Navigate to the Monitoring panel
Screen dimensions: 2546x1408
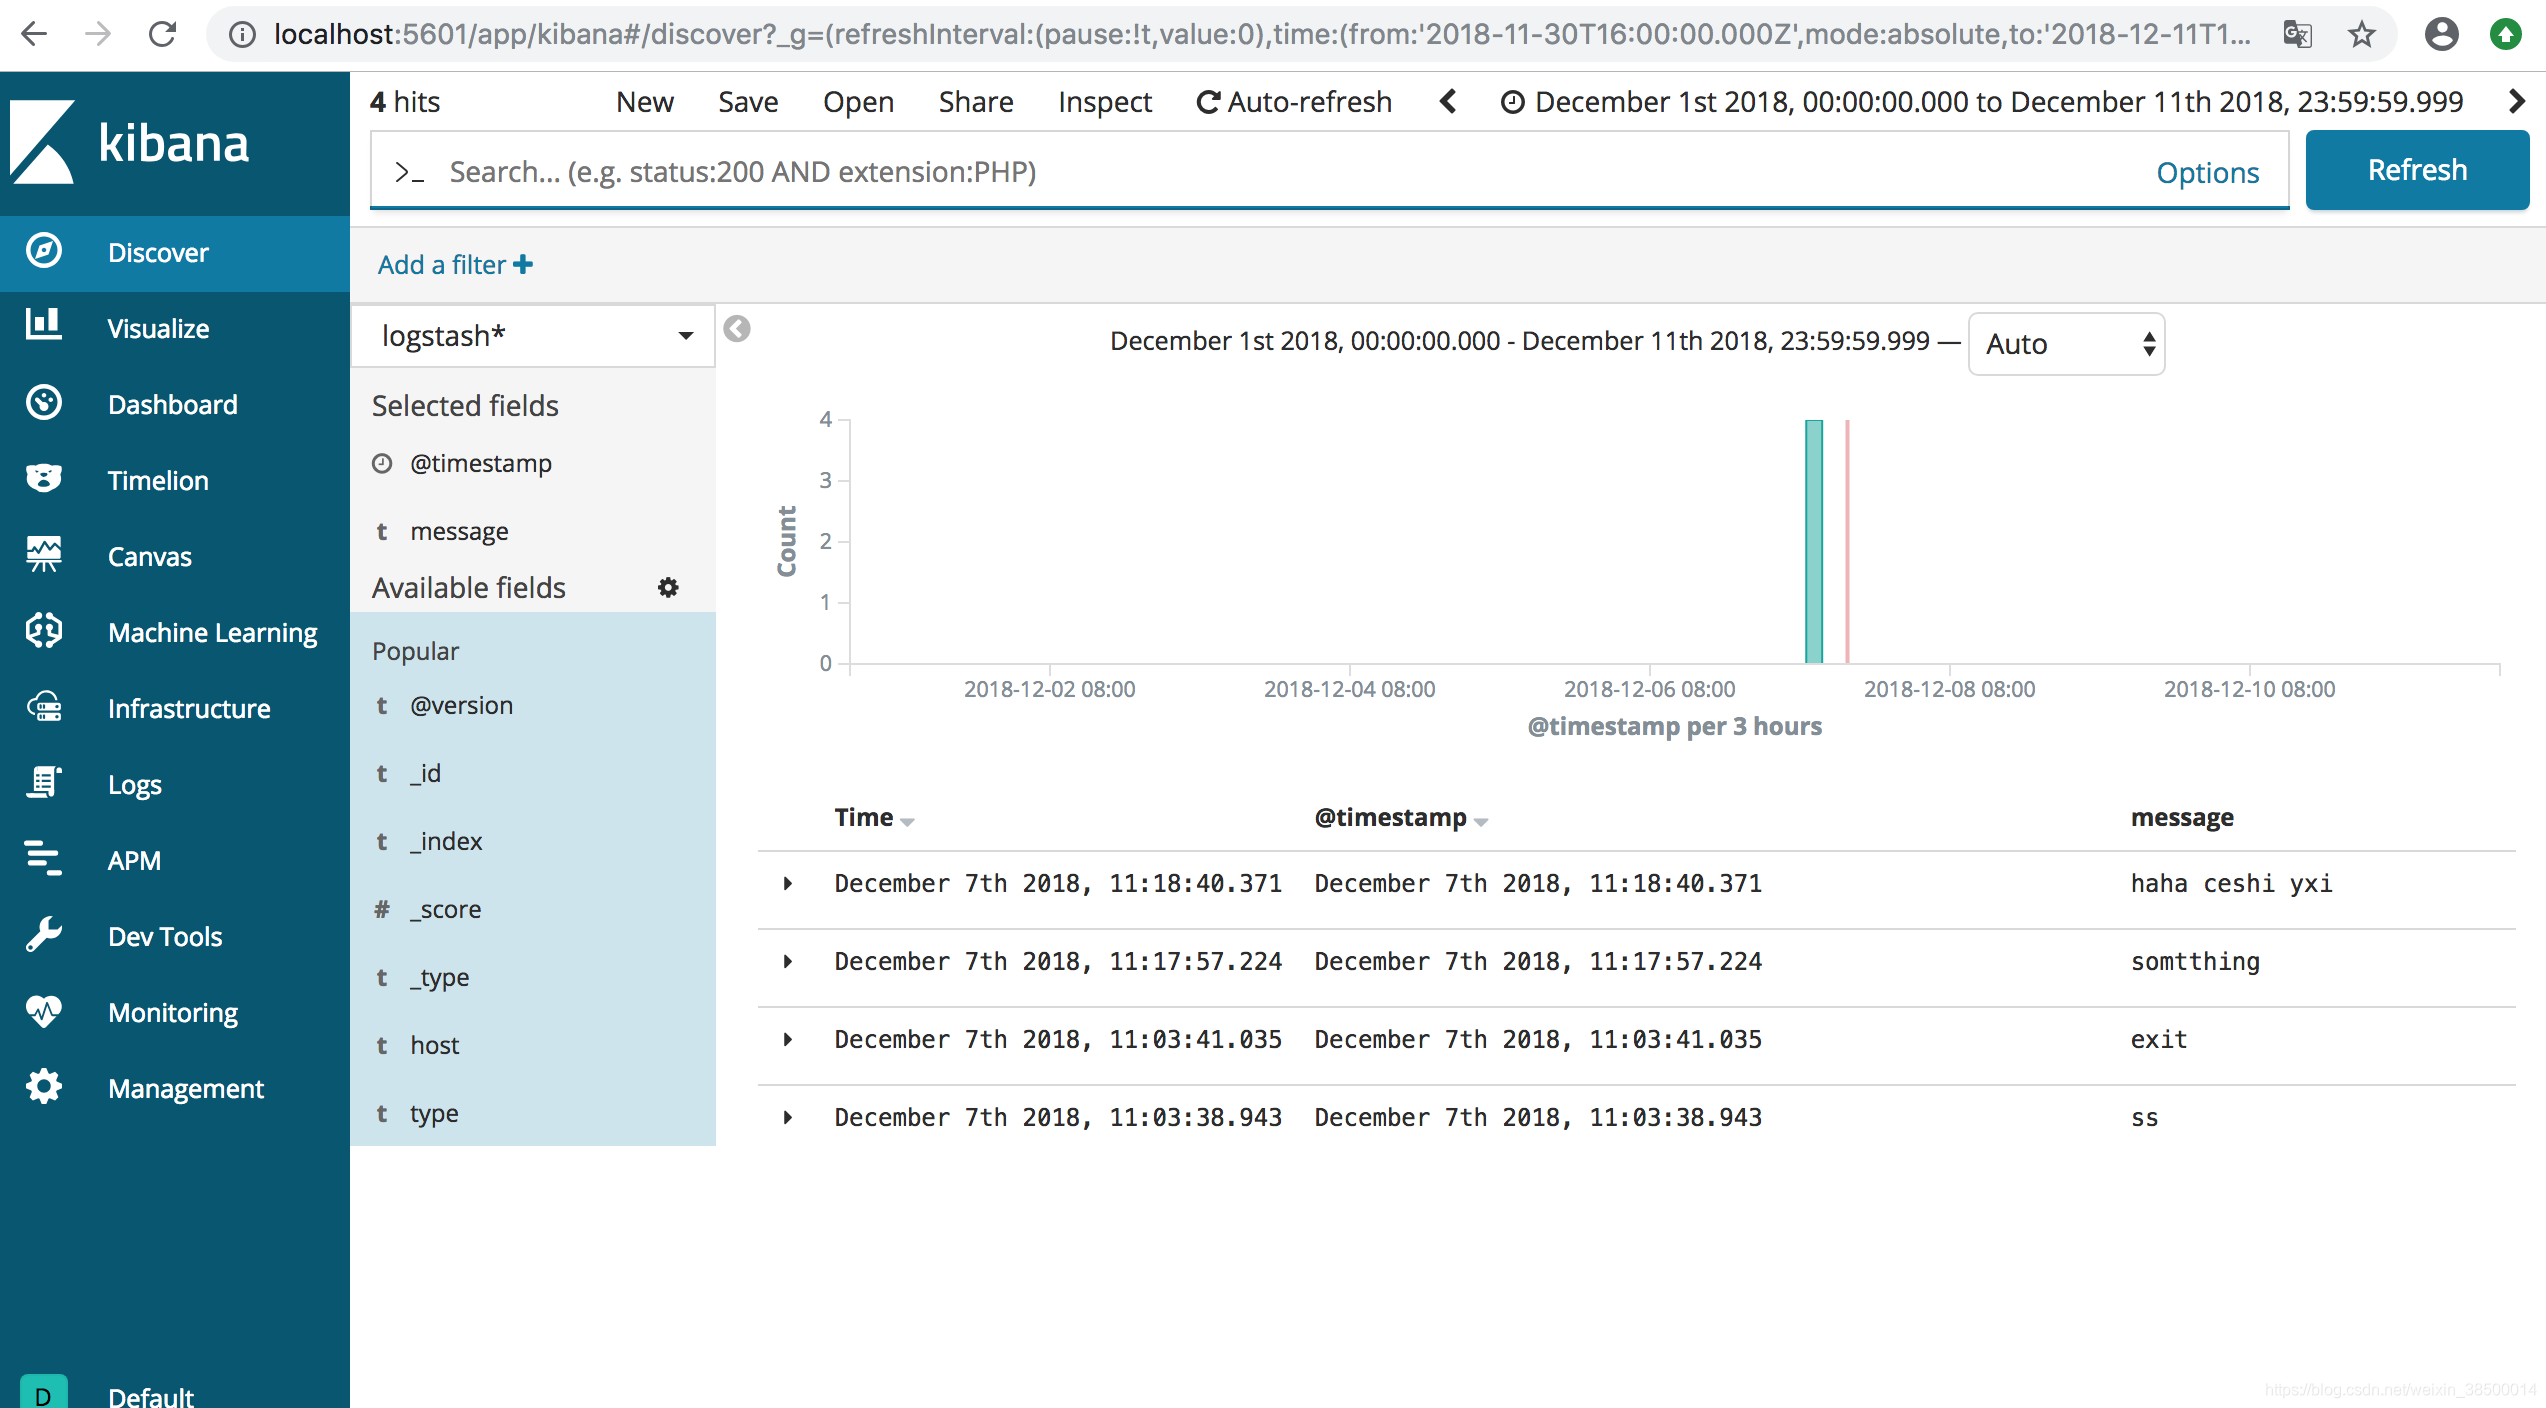[x=173, y=1011]
